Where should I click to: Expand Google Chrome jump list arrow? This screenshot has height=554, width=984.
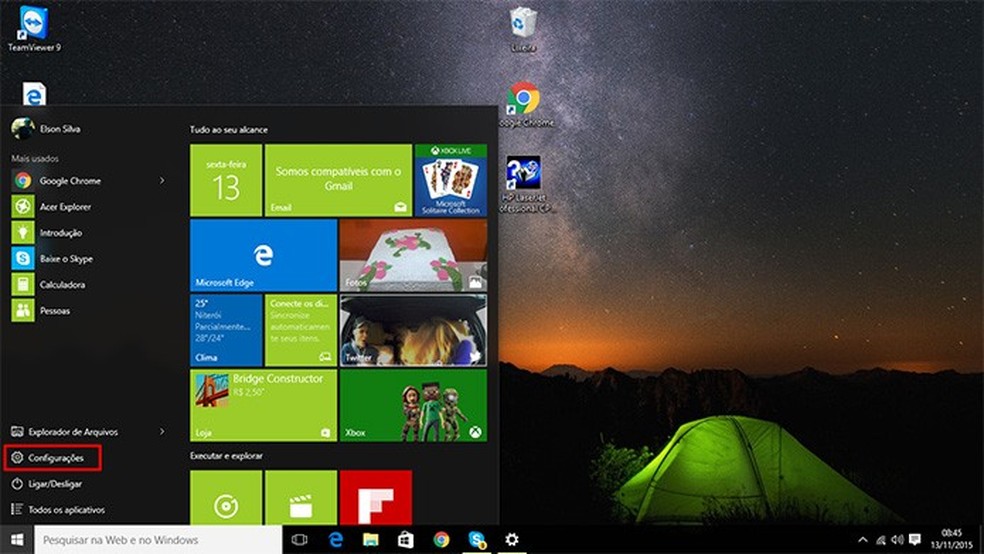[162, 181]
